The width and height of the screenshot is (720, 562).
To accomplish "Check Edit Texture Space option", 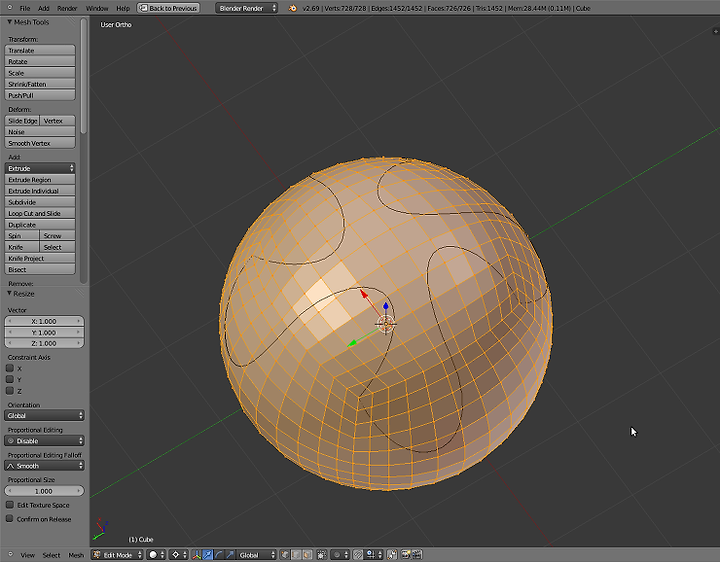I will point(10,505).
